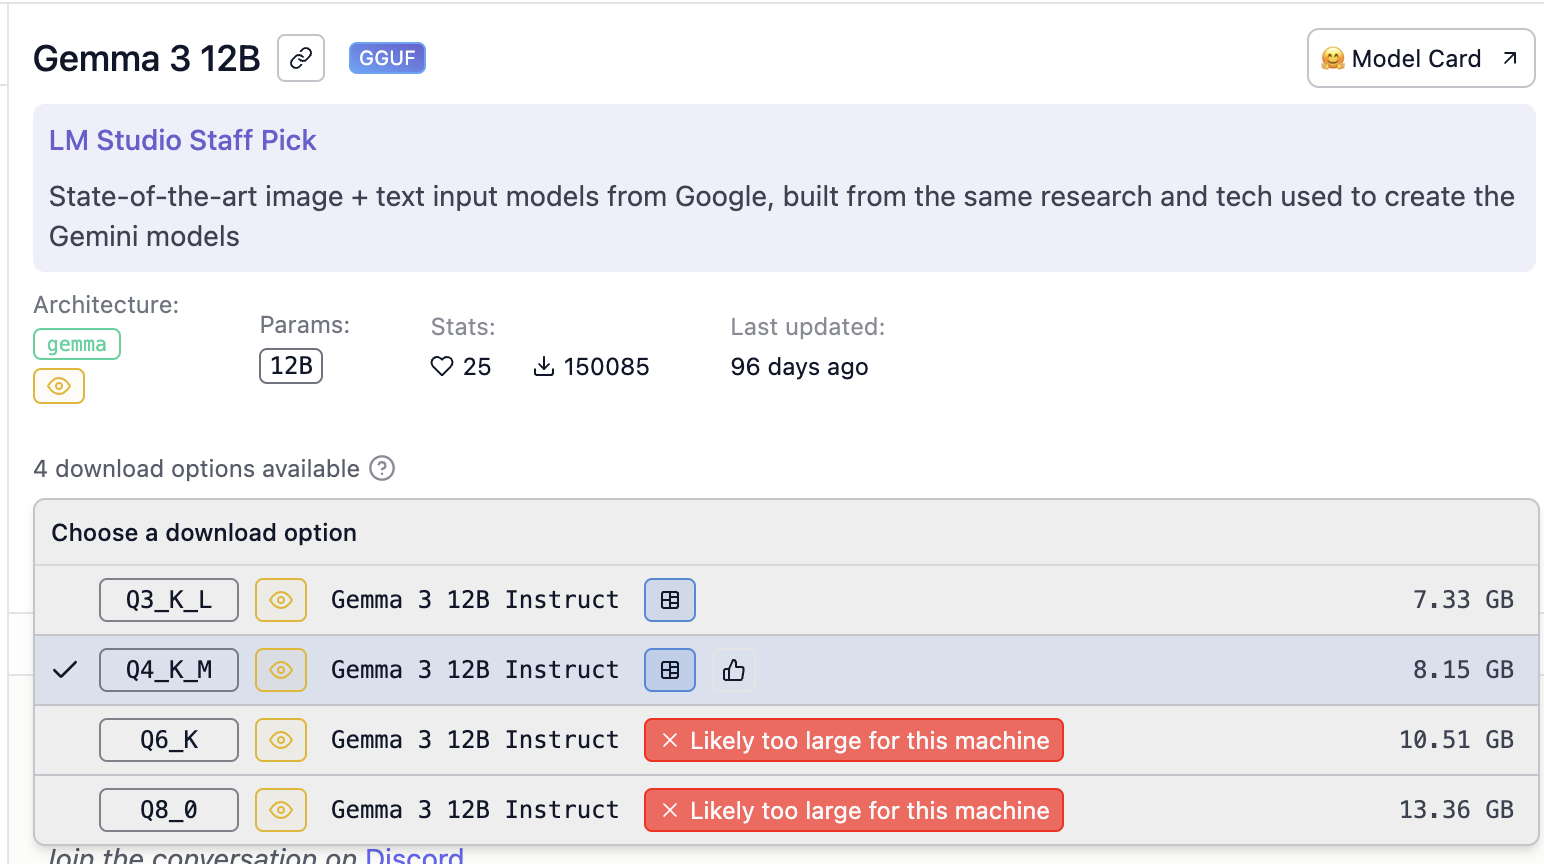The height and width of the screenshot is (864, 1544).
Task: Click the LM Studio Staff Pick heading
Action: pos(183,140)
